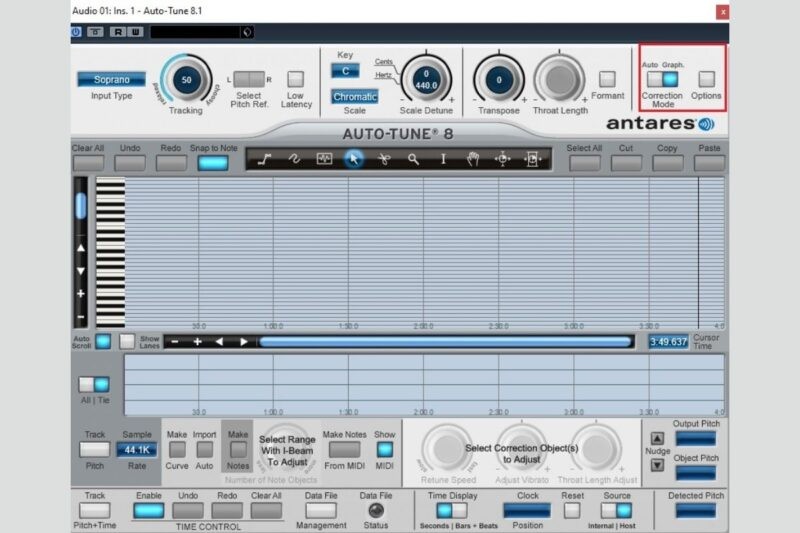Switch Clock Source Internal/Host toggle

(616, 510)
